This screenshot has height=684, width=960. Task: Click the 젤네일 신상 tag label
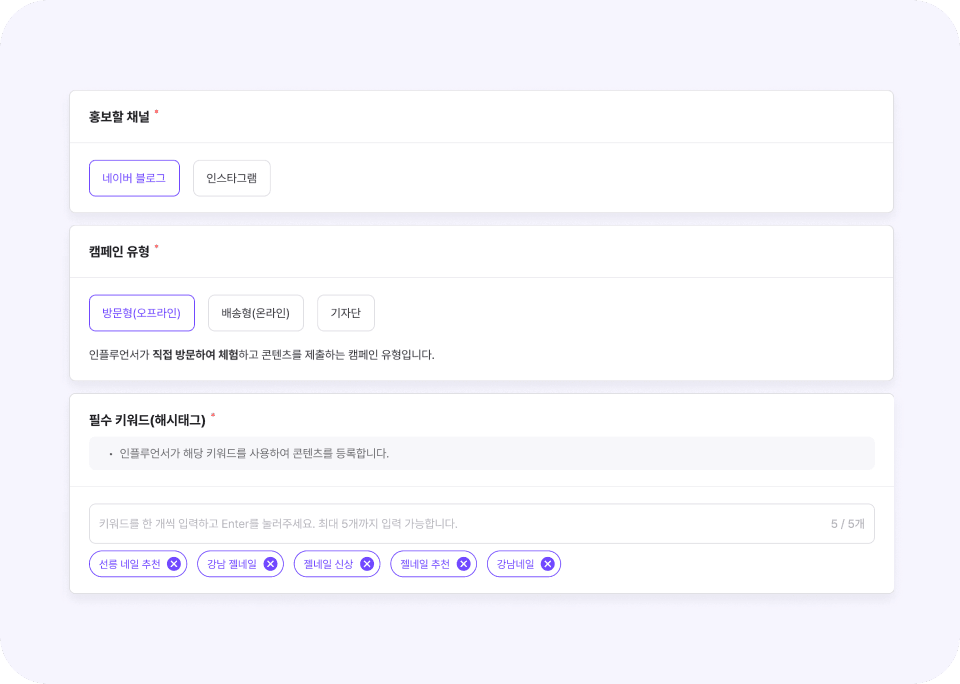click(329, 564)
